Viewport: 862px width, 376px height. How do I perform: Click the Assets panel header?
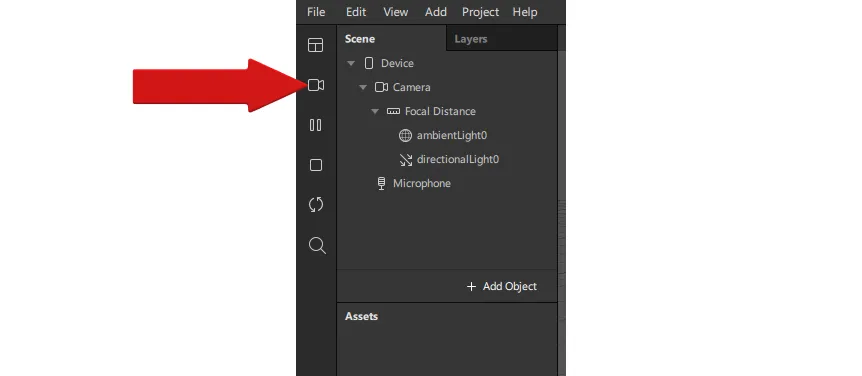(361, 317)
